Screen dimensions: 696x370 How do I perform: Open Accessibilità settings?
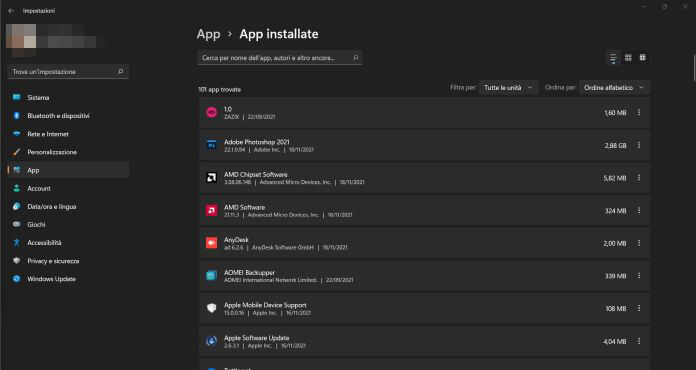click(x=68, y=243)
